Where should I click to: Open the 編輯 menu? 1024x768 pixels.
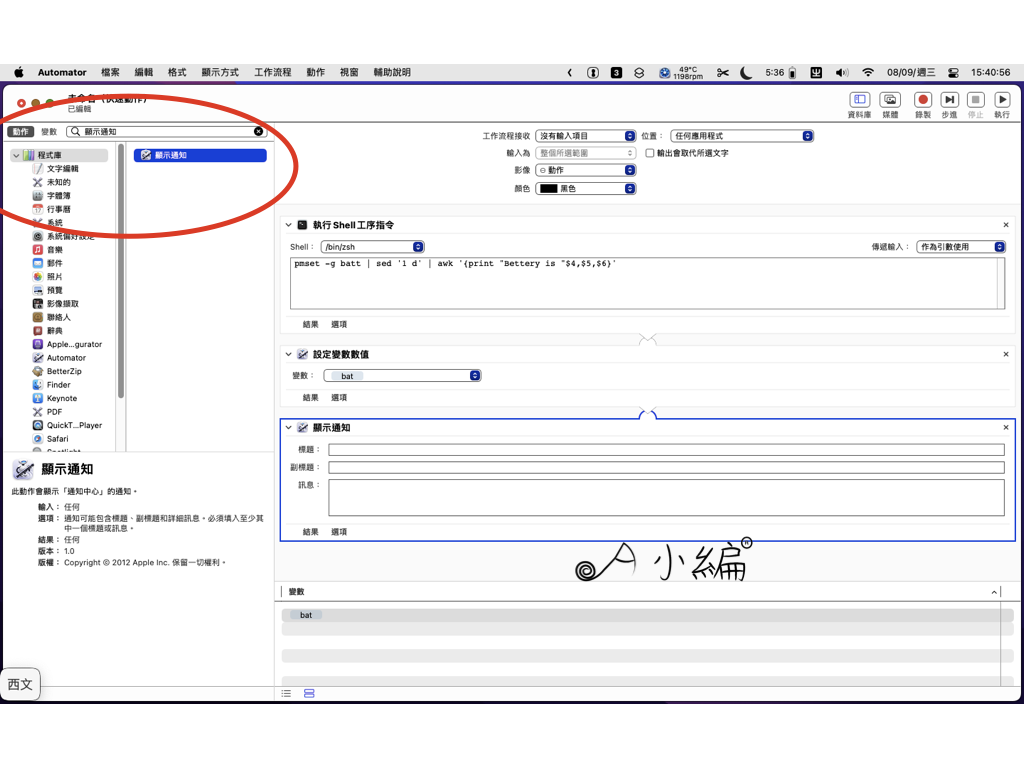144,72
